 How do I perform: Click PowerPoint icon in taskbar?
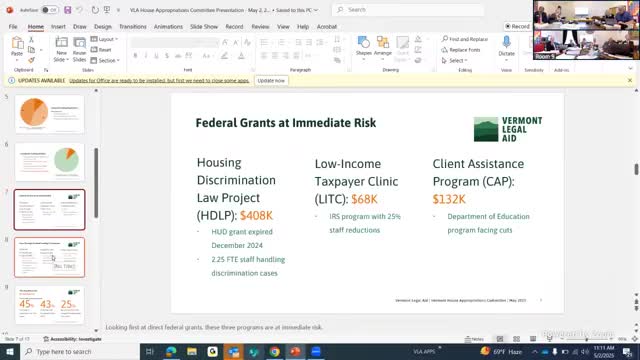click(x=296, y=351)
